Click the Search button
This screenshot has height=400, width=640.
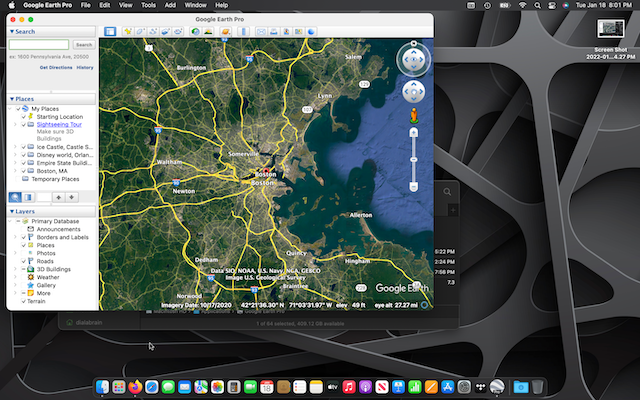(x=84, y=45)
